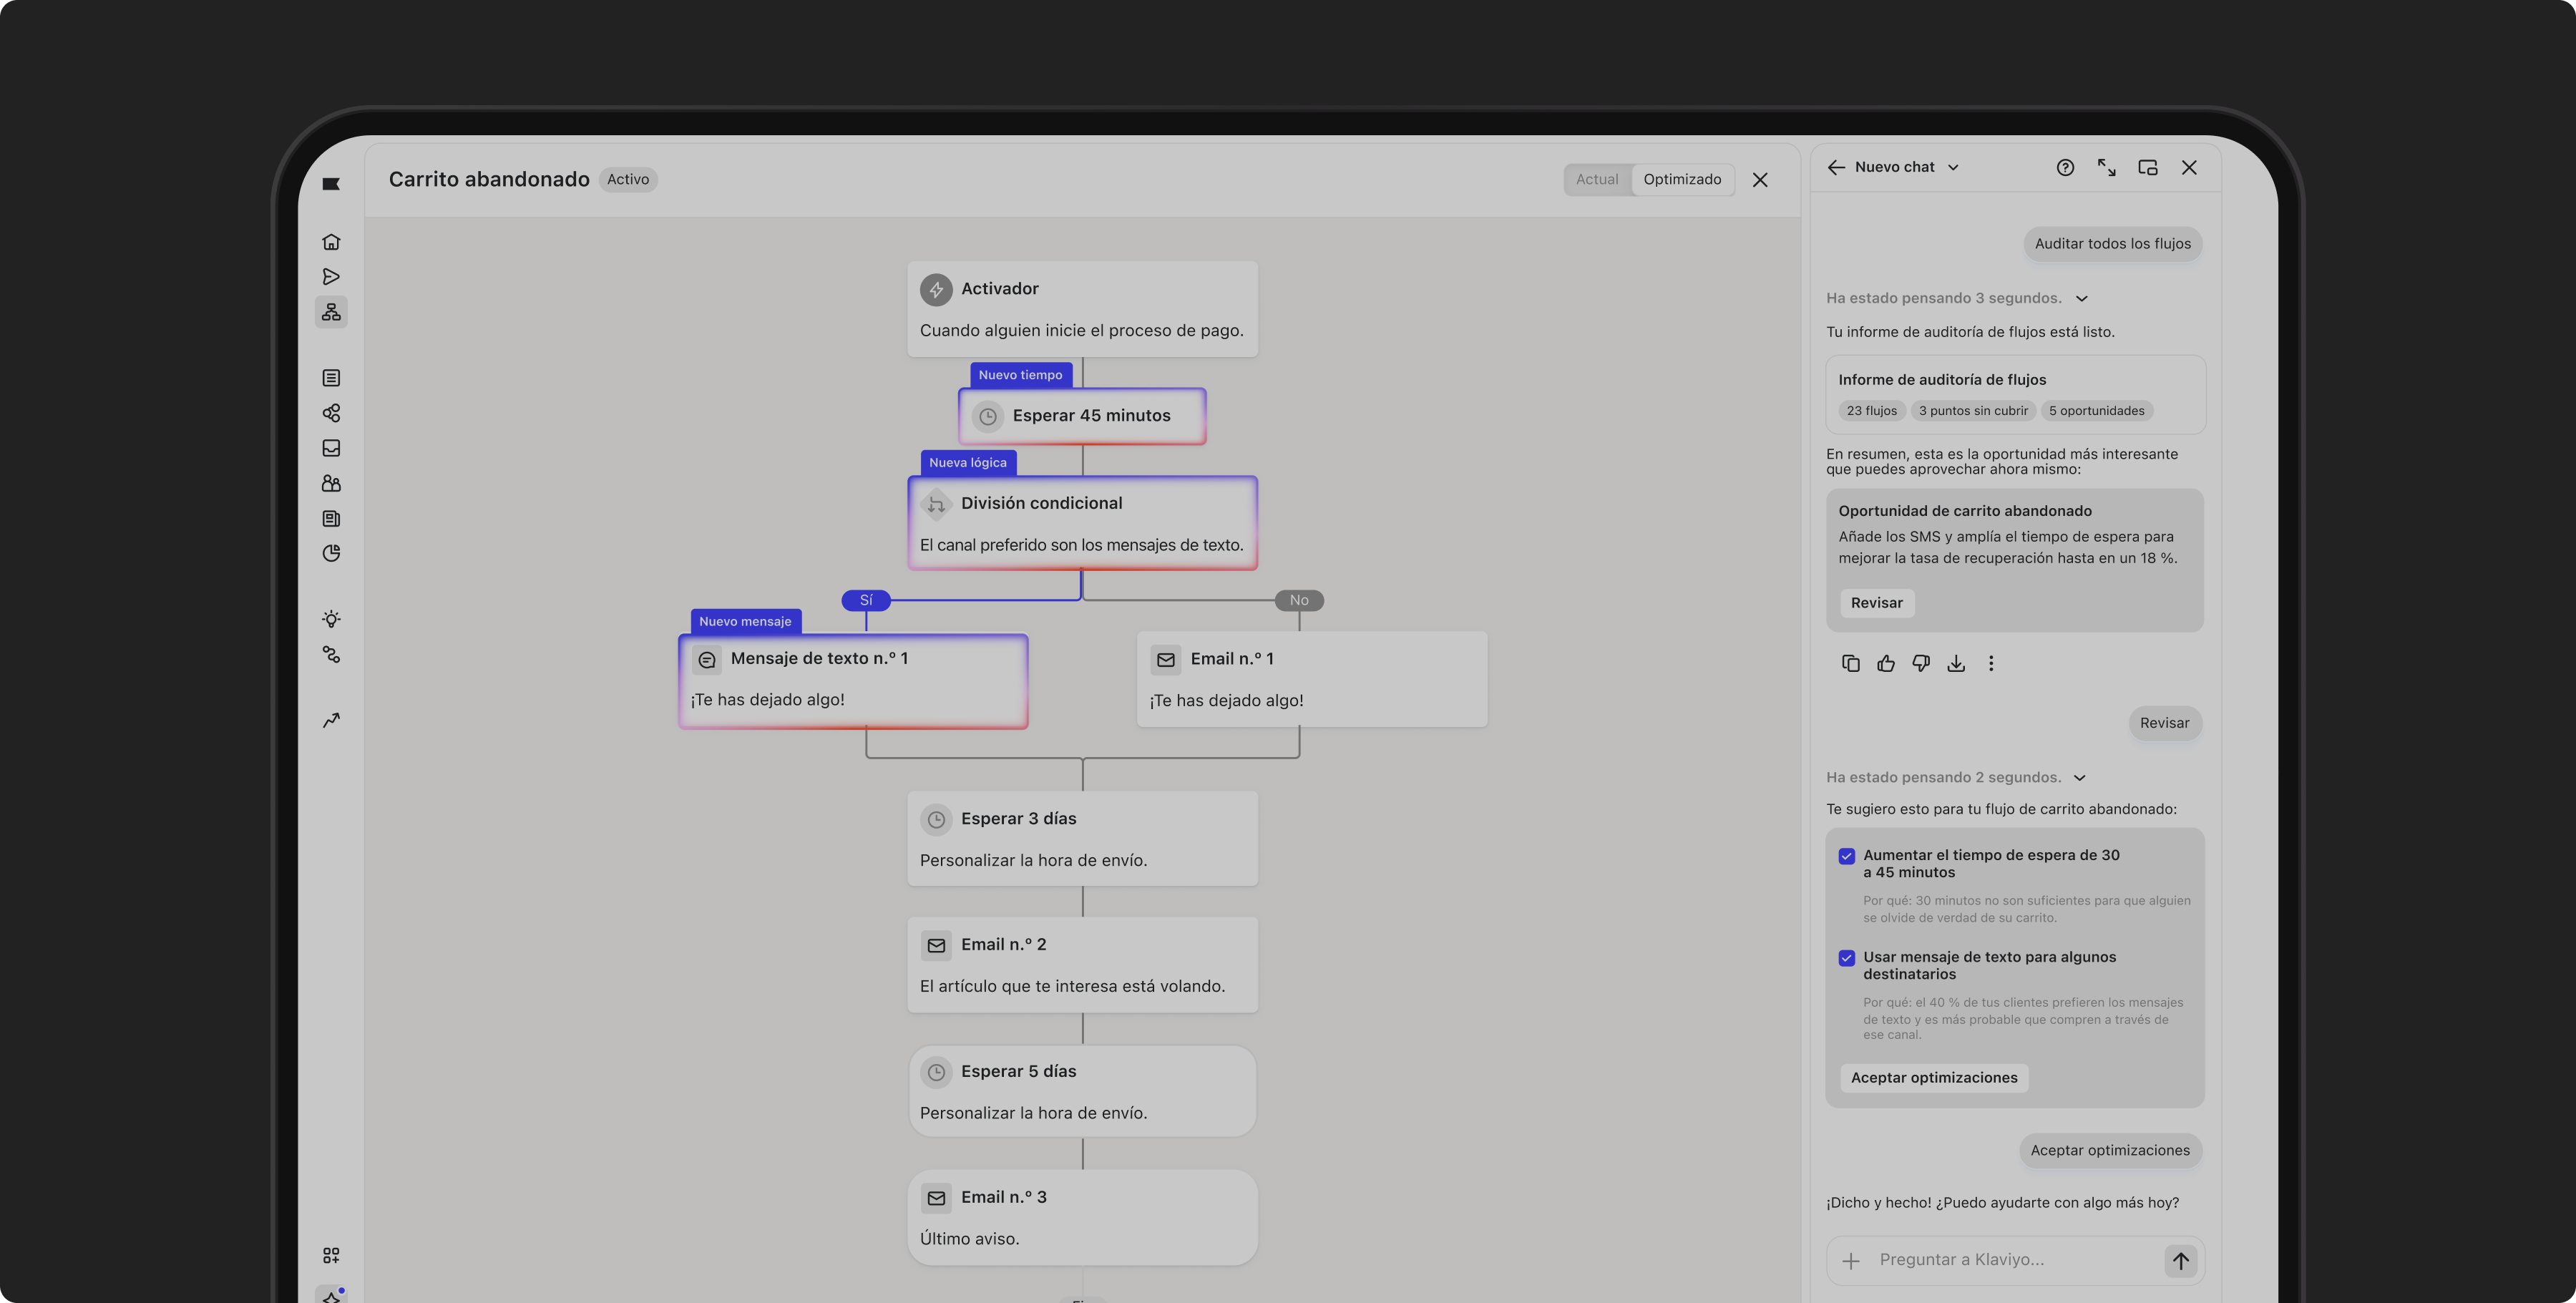Click Aceptar optimizaciones in suggestion card
Image resolution: width=2576 pixels, height=1303 pixels.
click(1933, 1077)
